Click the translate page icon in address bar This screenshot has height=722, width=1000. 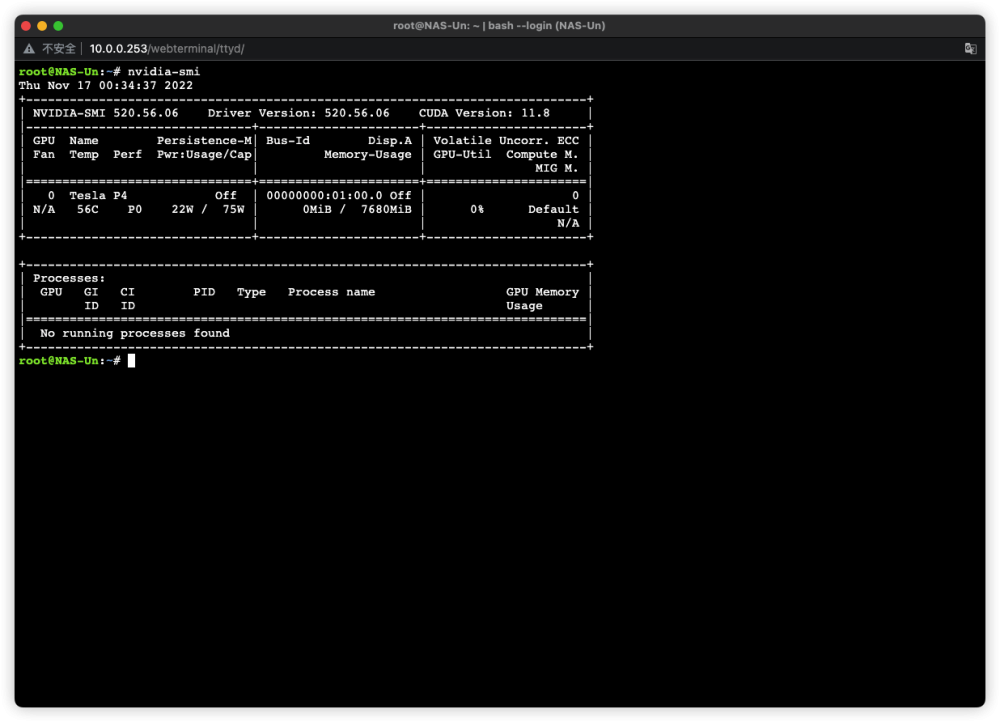[x=970, y=48]
